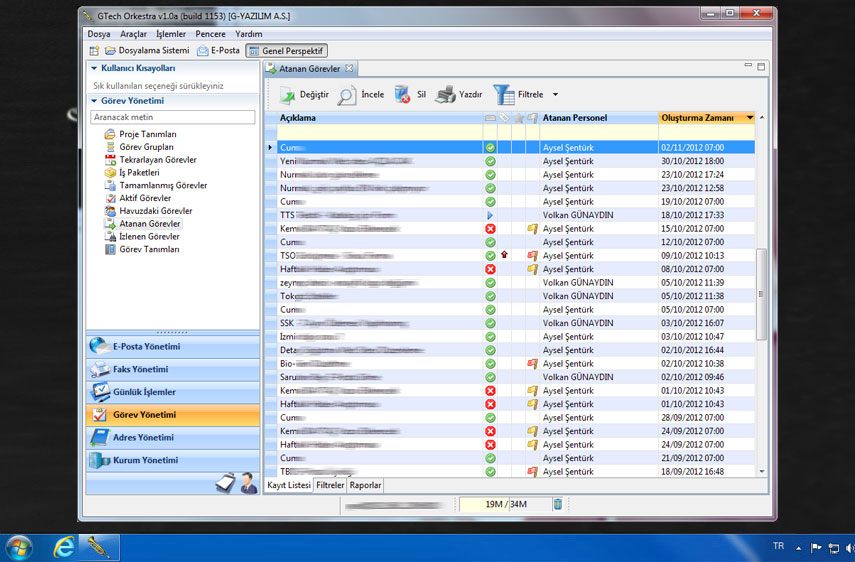Image resolution: width=855 pixels, height=562 pixels.
Task: Click the İncele magnifier icon
Action: (346, 95)
